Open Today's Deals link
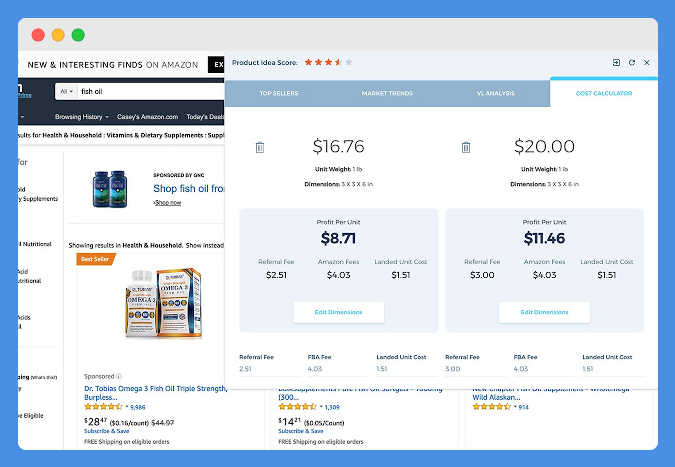This screenshot has width=675, height=467. click(205, 117)
